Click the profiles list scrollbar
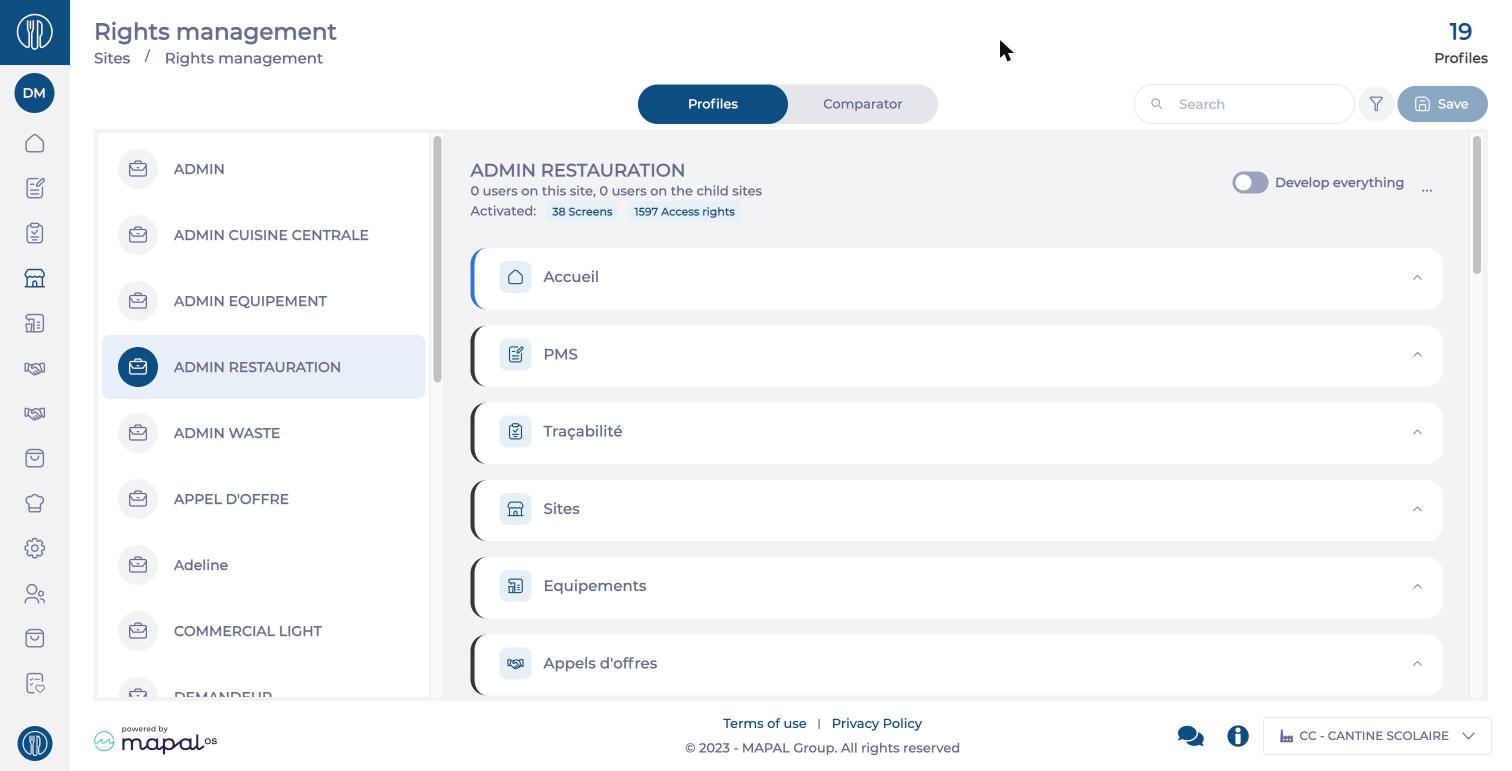 pyautogui.click(x=437, y=259)
